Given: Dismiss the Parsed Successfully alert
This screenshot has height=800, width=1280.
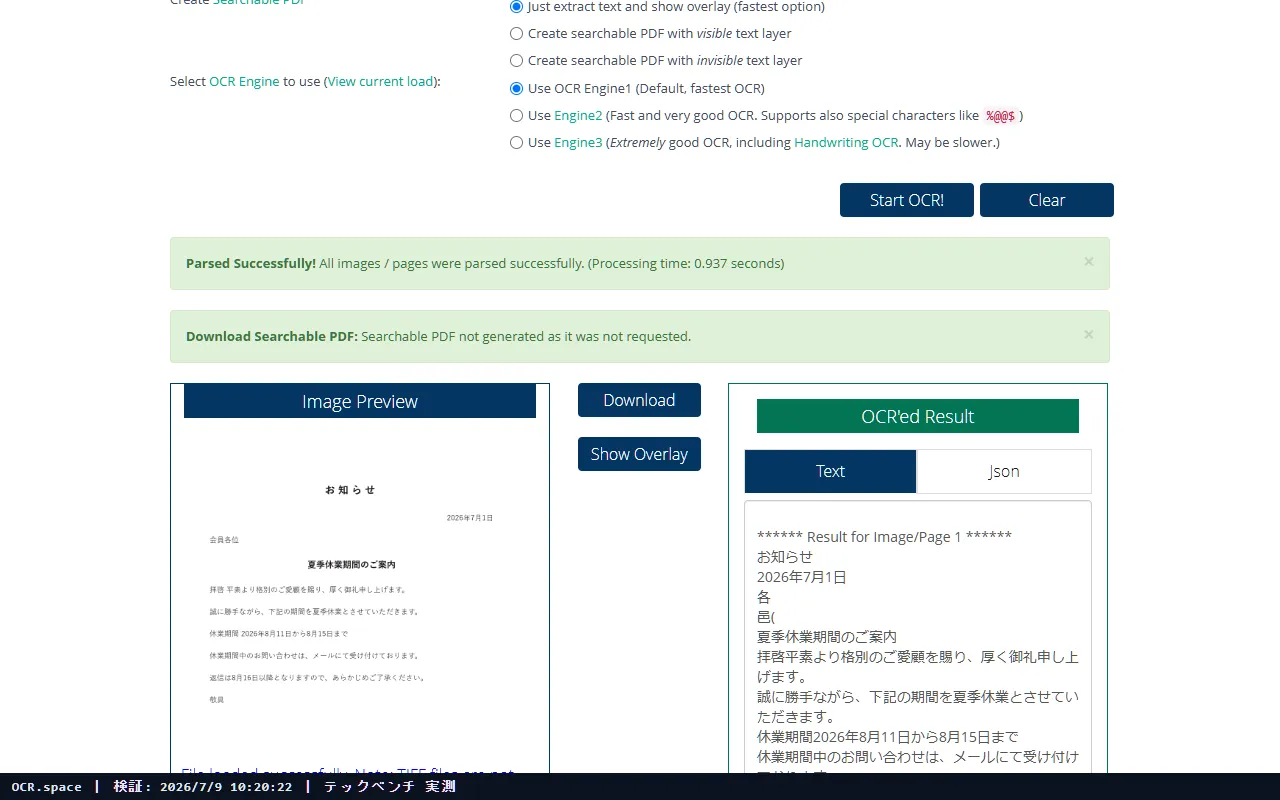Looking at the screenshot, I should [1089, 262].
